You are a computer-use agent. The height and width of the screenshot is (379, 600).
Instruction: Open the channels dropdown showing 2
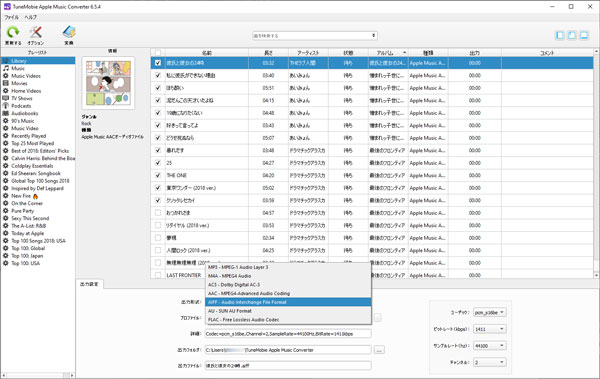click(490, 362)
